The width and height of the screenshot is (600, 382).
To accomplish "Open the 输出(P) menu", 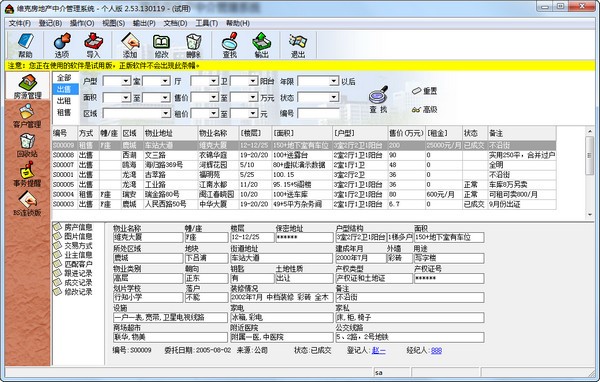I will [144, 23].
